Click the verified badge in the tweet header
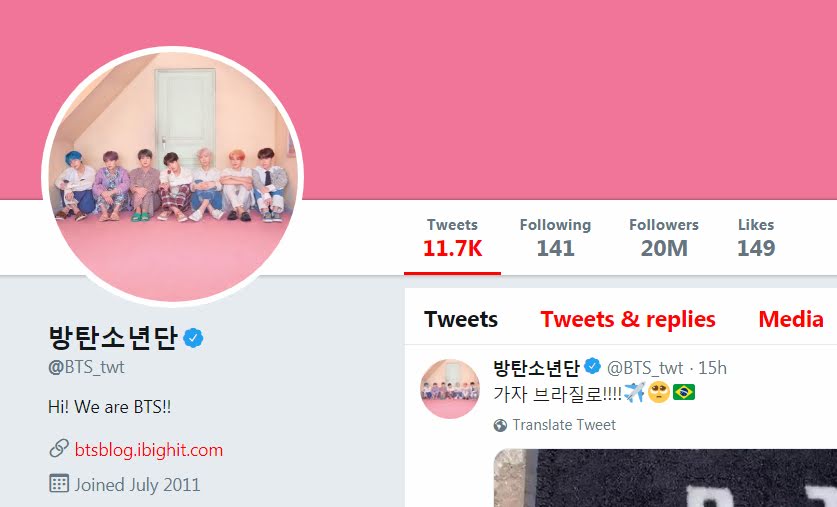The width and height of the screenshot is (837, 507). [593, 366]
